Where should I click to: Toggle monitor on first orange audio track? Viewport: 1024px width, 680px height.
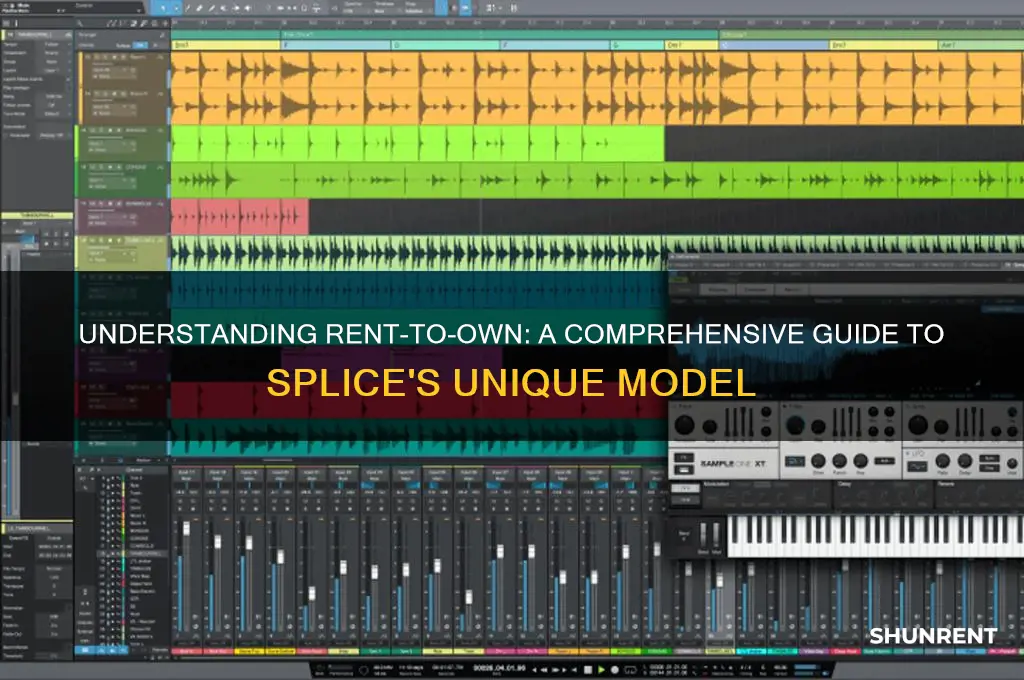coord(121,58)
